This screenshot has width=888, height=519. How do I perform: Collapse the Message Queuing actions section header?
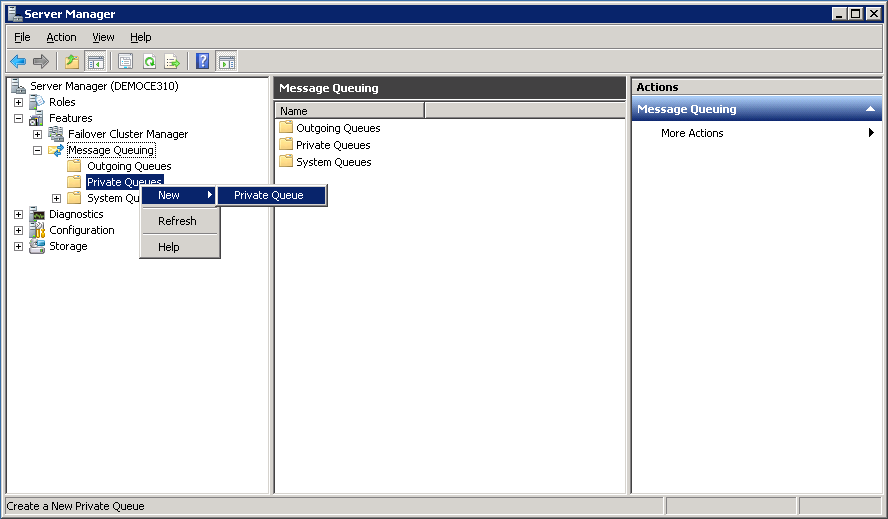pyautogui.click(x=870, y=109)
